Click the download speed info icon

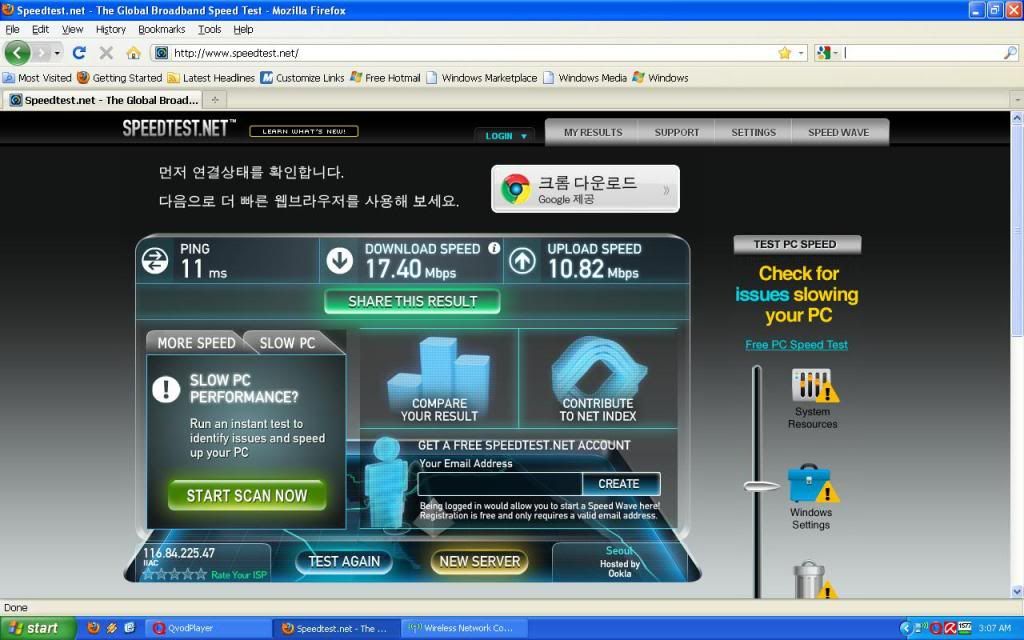(x=494, y=248)
